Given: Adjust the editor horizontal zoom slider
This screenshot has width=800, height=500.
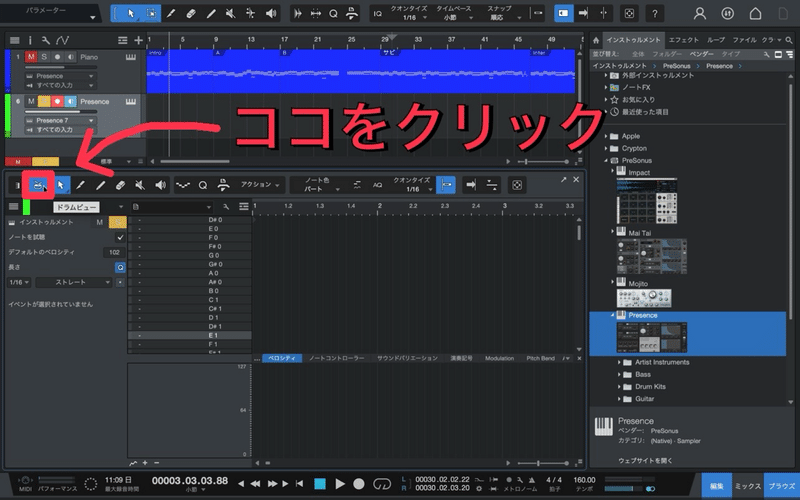Looking at the screenshot, I should pyautogui.click(x=543, y=463).
